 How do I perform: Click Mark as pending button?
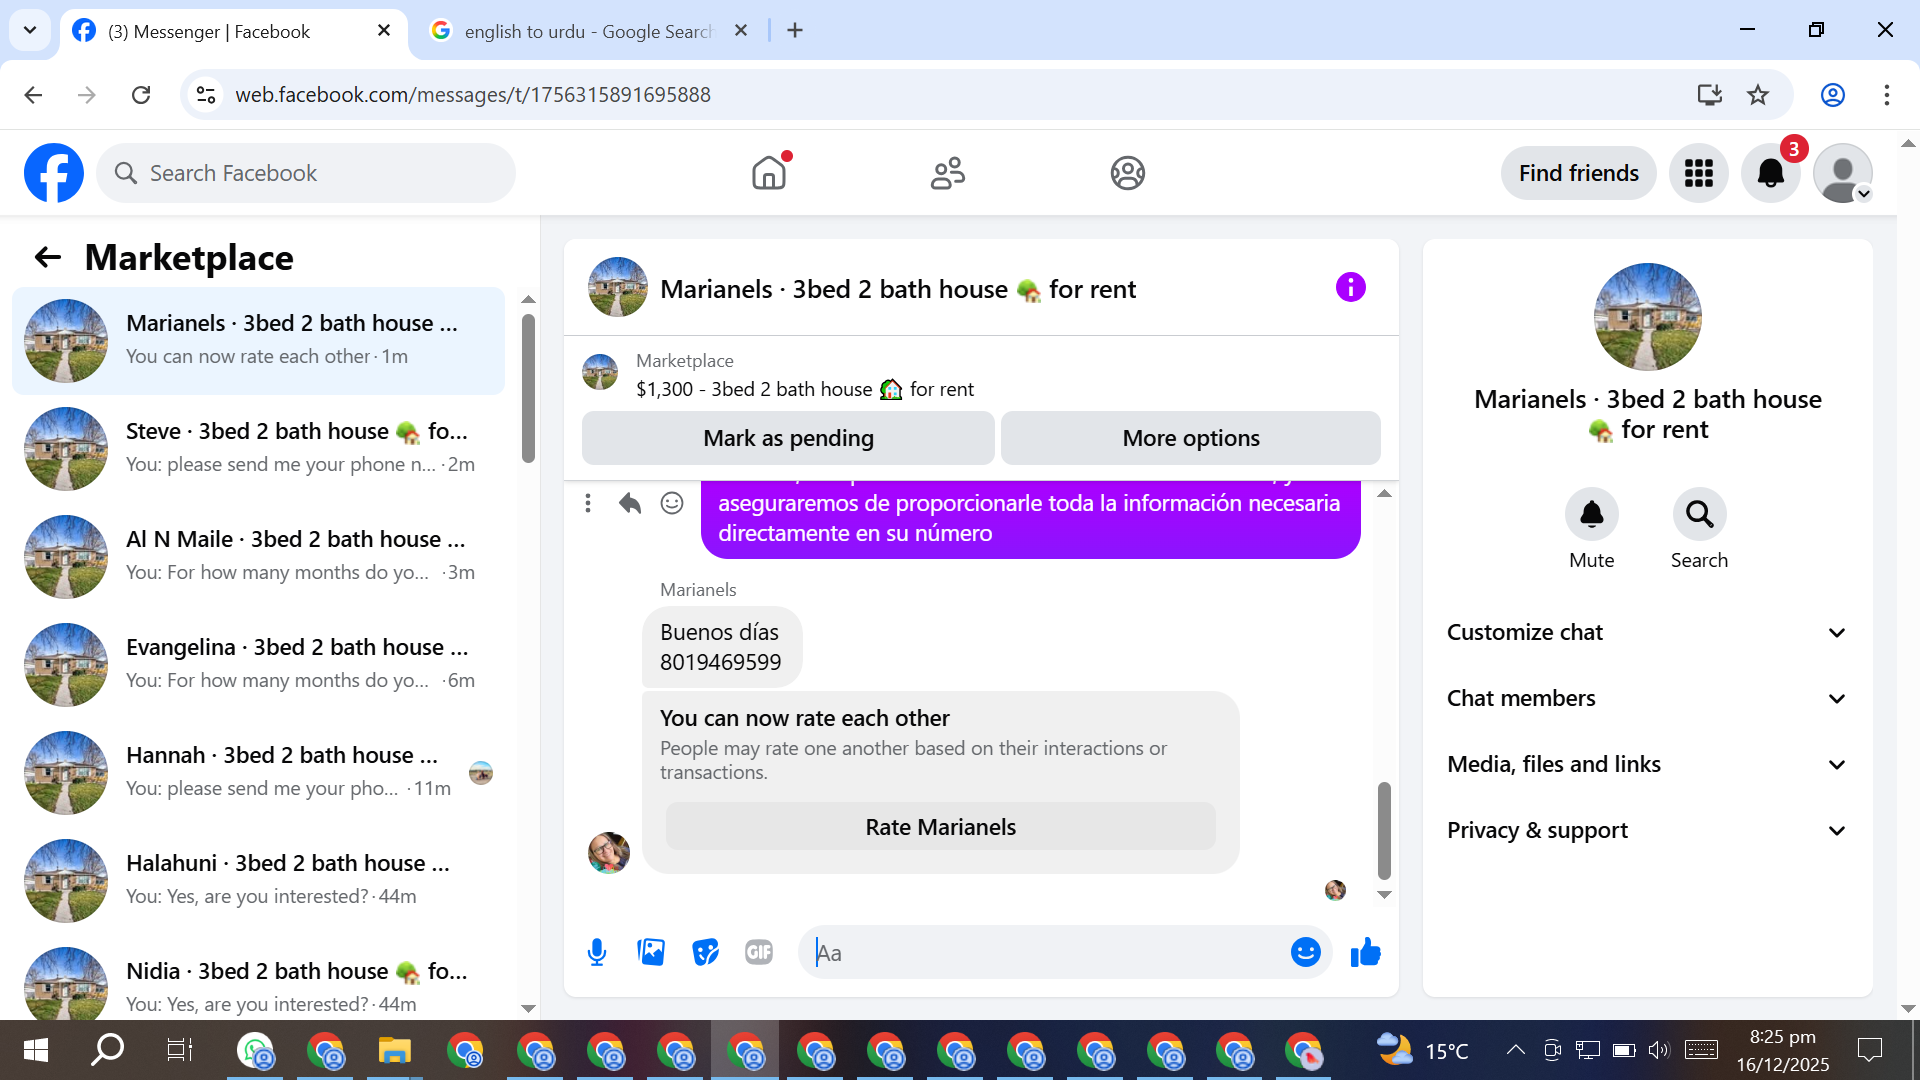coord(788,438)
